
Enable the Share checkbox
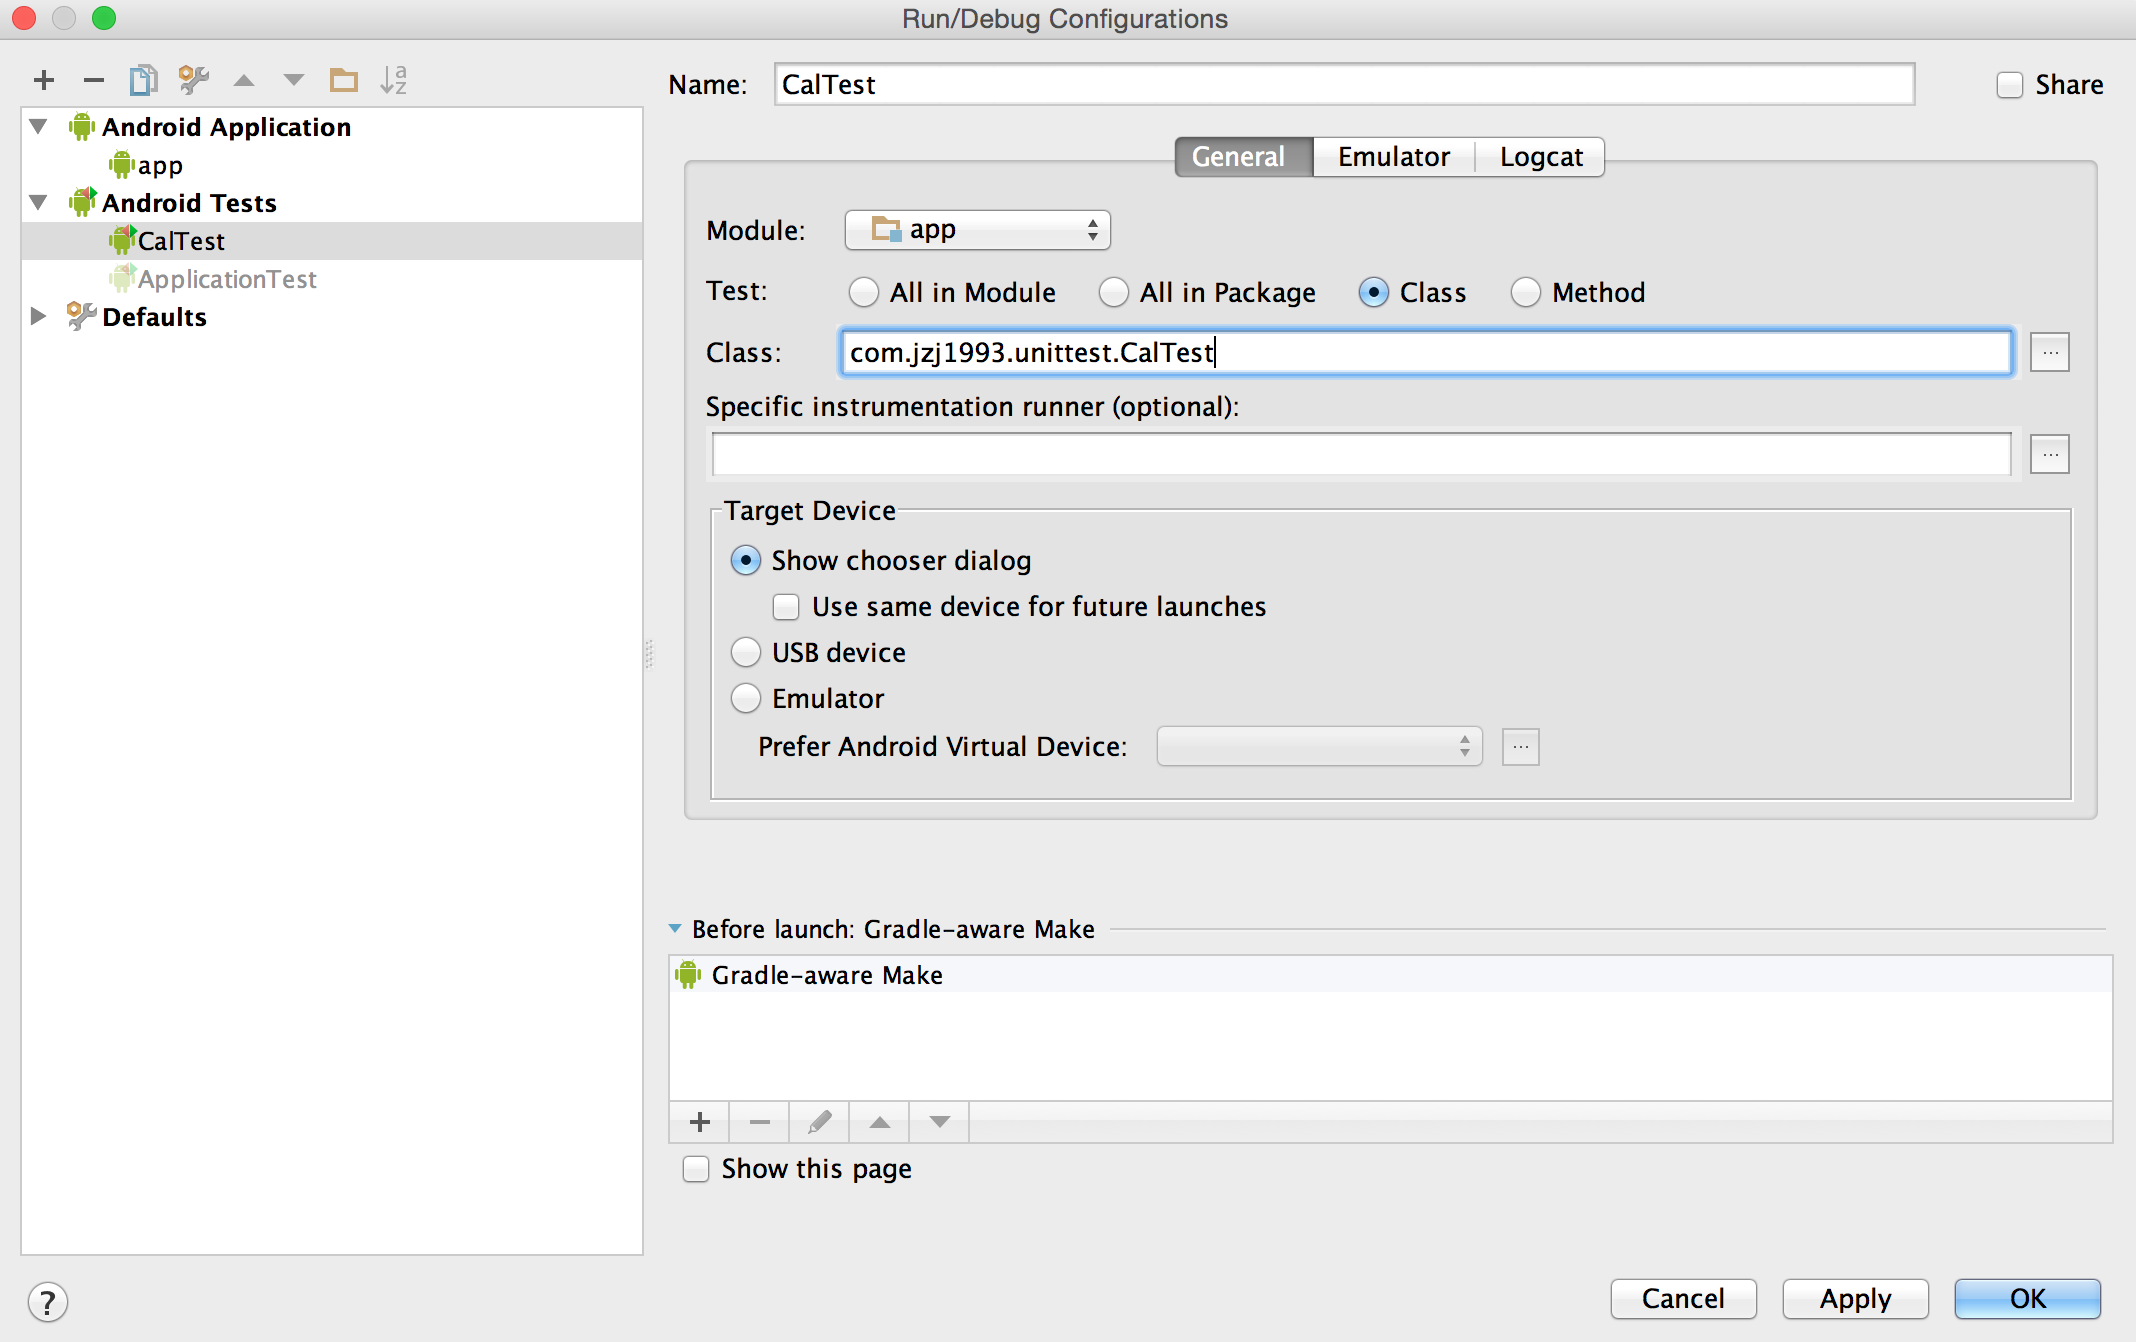pos(2009,85)
